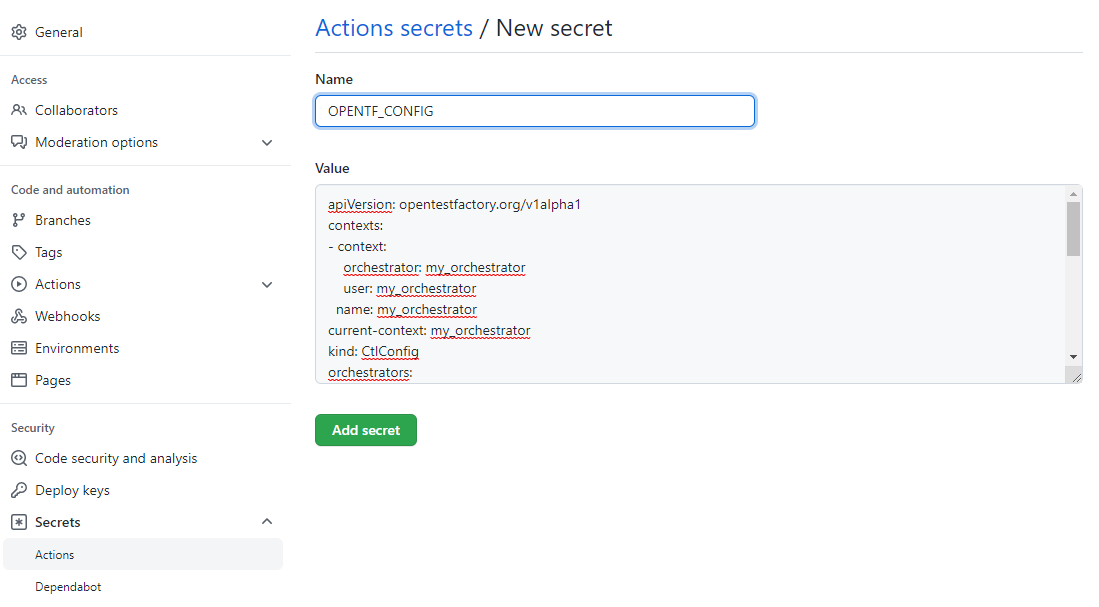Viewport: 1099px width, 607px height.
Task: Click the 'Access' section heading
Action: [x=29, y=80]
